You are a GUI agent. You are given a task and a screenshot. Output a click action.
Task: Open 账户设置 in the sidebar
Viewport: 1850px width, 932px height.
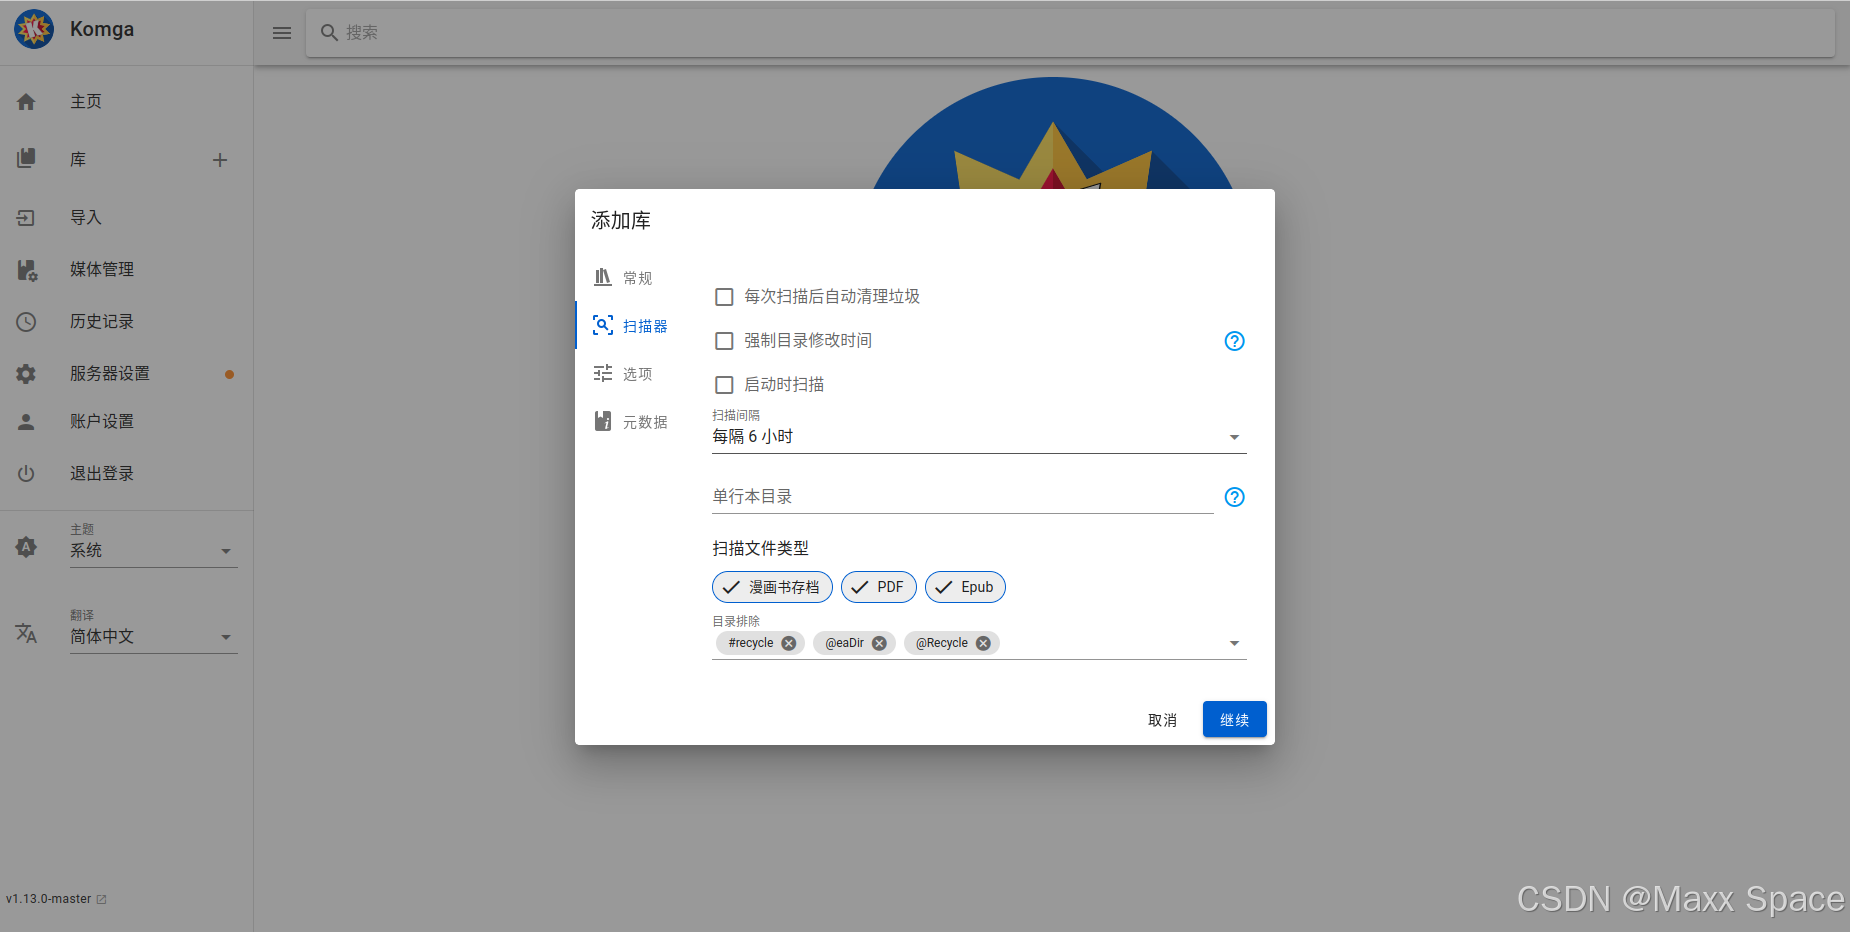(126, 422)
